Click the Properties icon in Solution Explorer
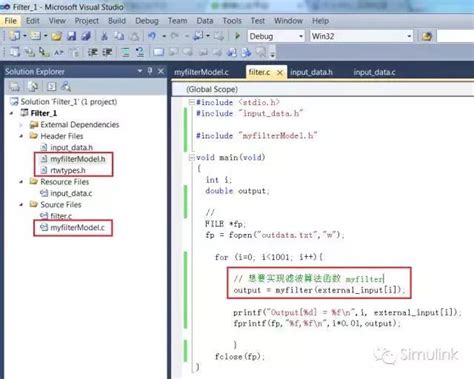474x379 pixels. [x=14, y=87]
